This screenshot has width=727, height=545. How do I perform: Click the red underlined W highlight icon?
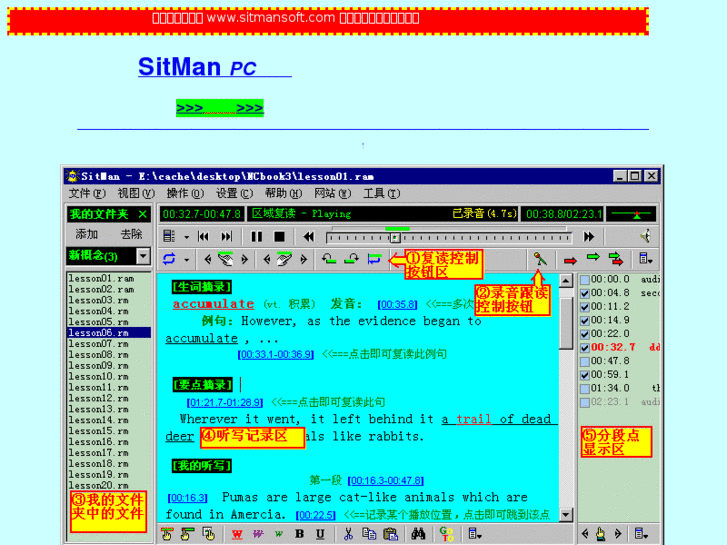coord(237,534)
